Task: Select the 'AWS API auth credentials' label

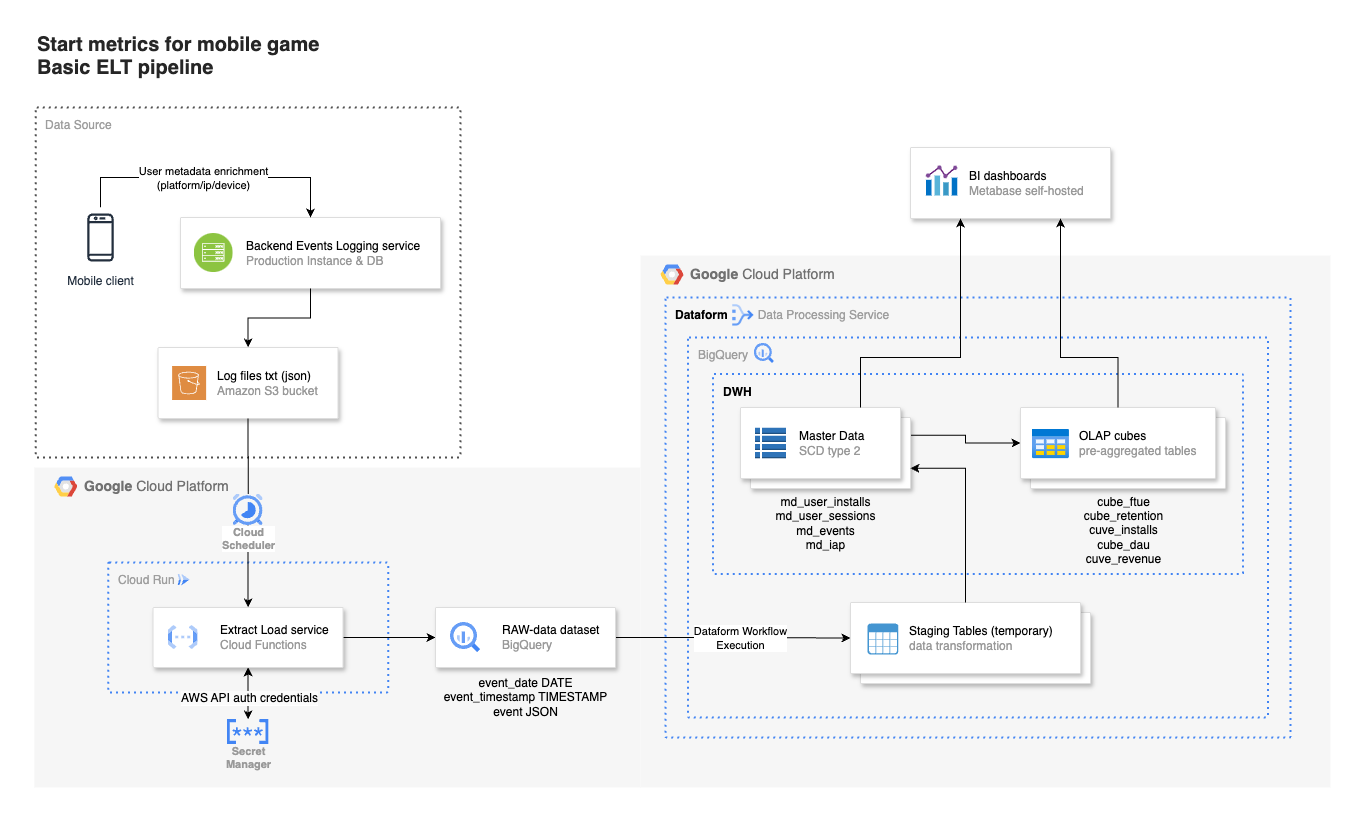Action: pyautogui.click(x=249, y=697)
